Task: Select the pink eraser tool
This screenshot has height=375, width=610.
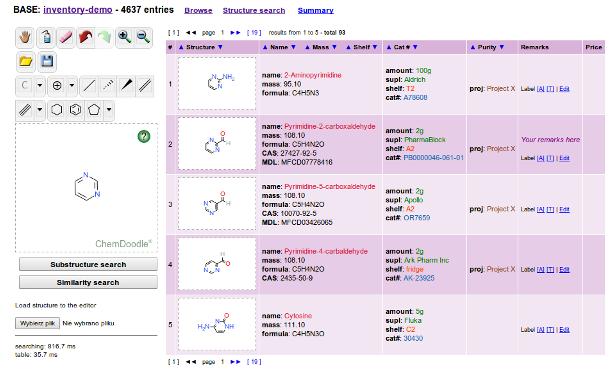Action: coord(66,37)
